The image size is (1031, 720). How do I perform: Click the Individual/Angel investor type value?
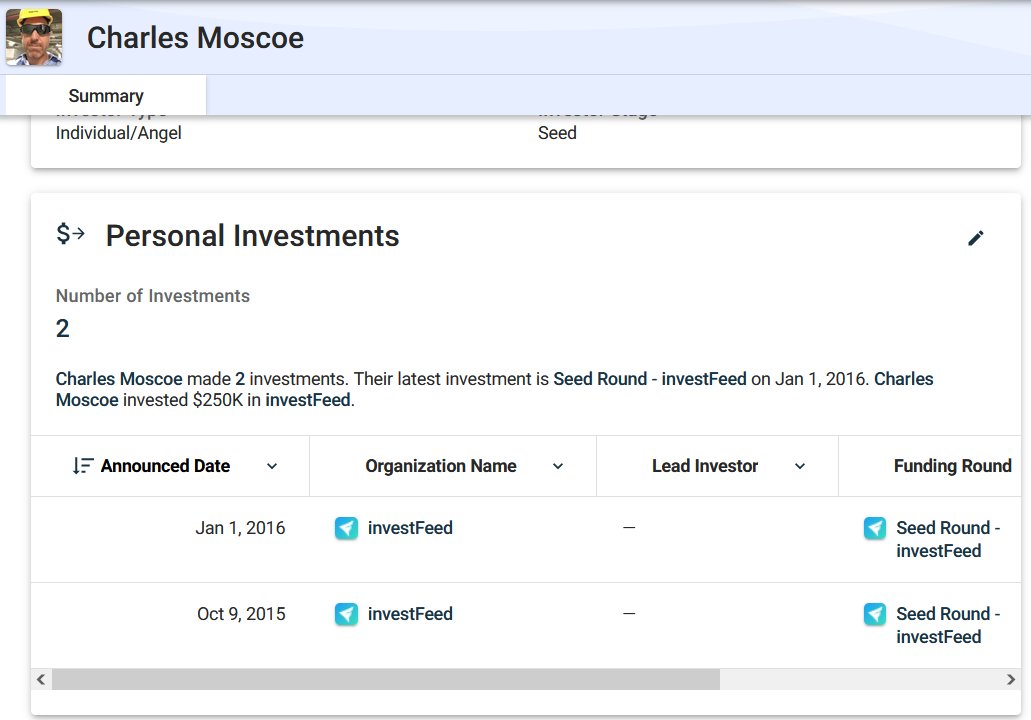[118, 133]
